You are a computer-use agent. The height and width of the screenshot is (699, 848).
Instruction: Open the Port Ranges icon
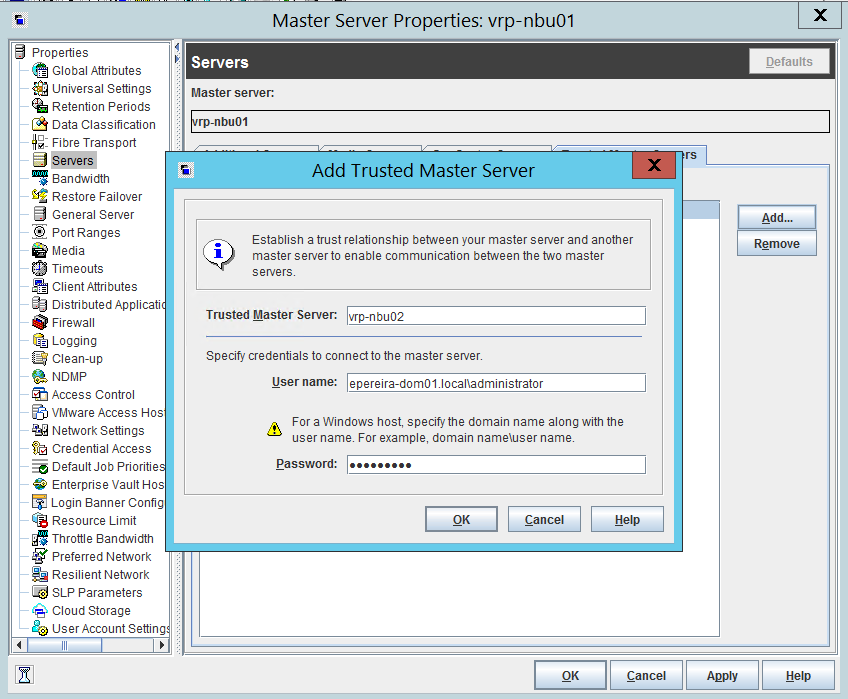(40, 232)
